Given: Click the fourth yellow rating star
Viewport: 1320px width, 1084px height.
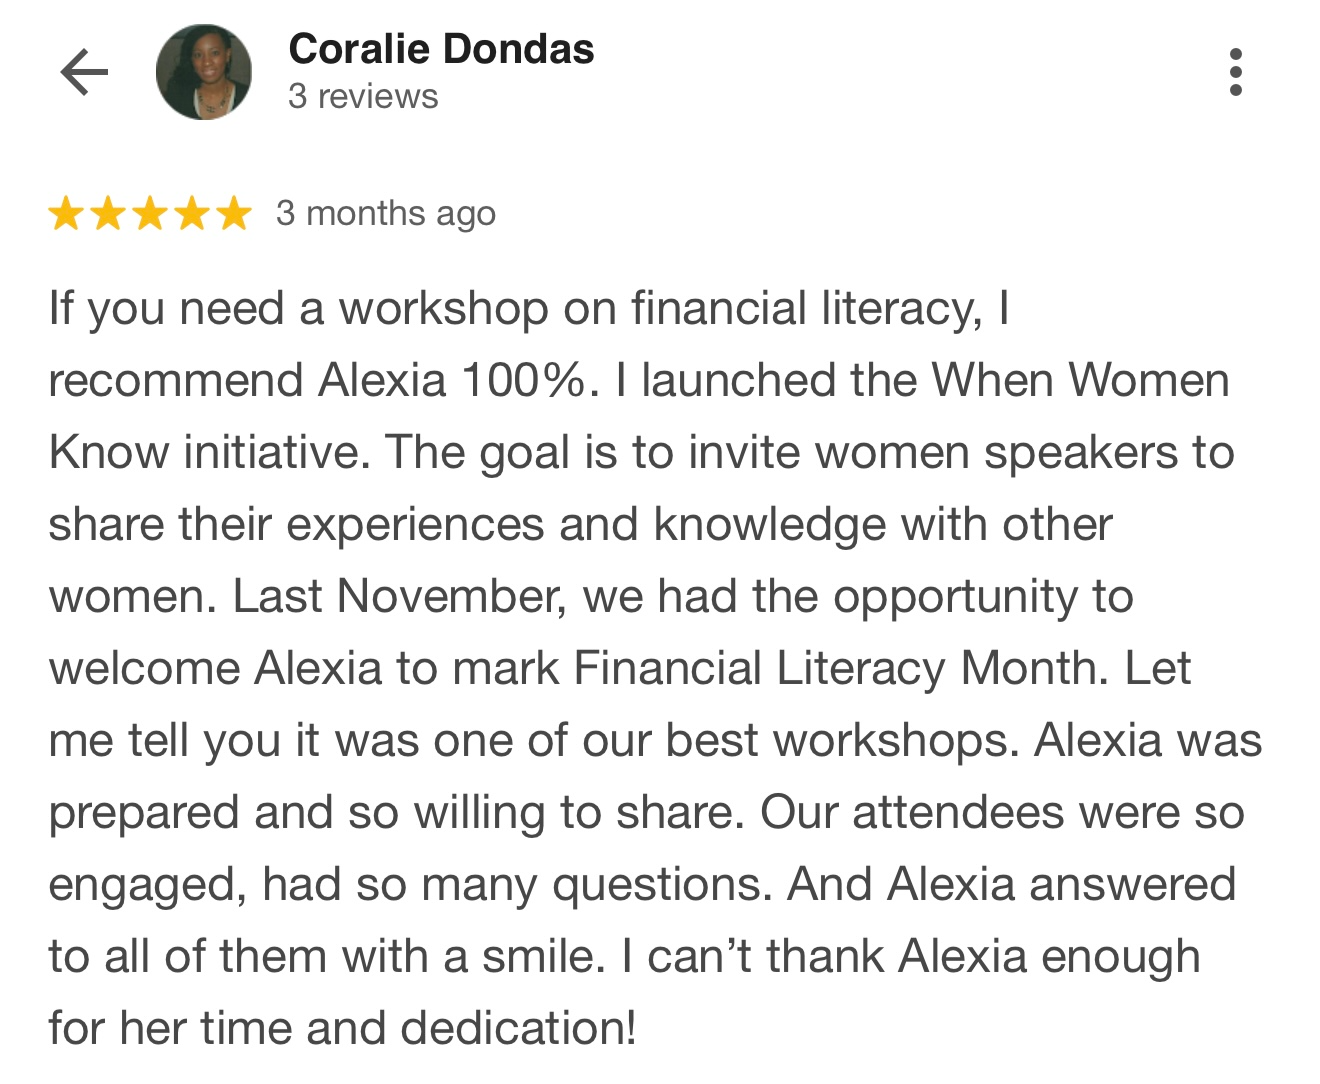Looking at the screenshot, I should [x=192, y=214].
